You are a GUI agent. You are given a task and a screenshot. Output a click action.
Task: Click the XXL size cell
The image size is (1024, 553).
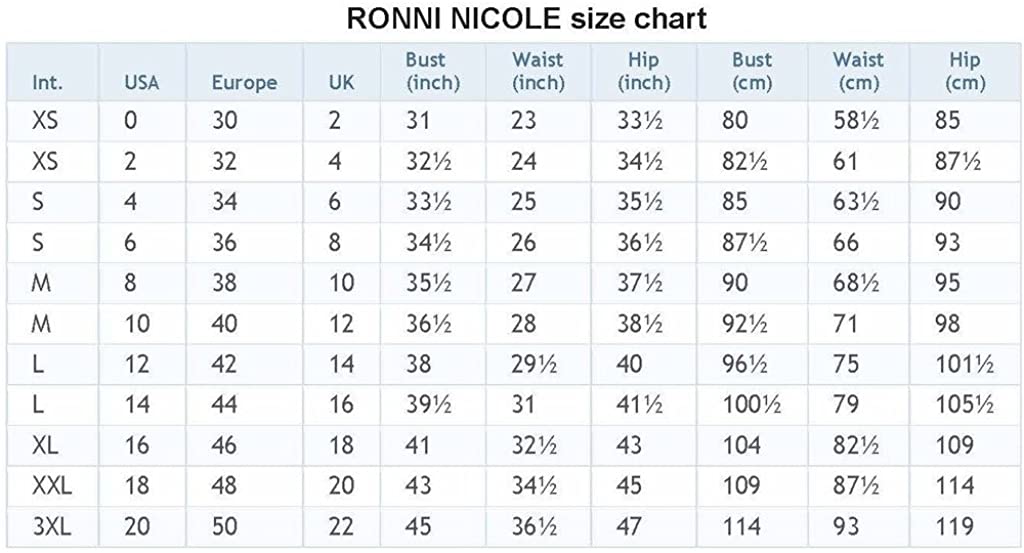52,486
